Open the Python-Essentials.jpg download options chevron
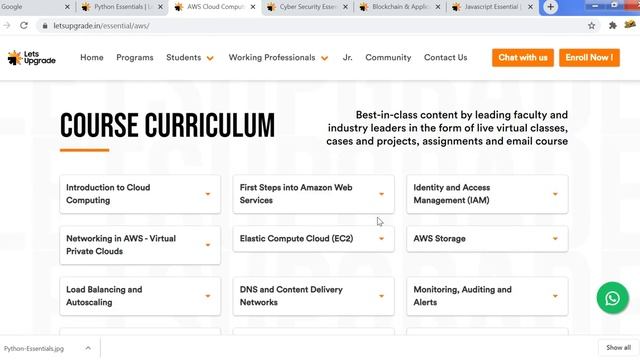The image size is (640, 360). pos(88,348)
